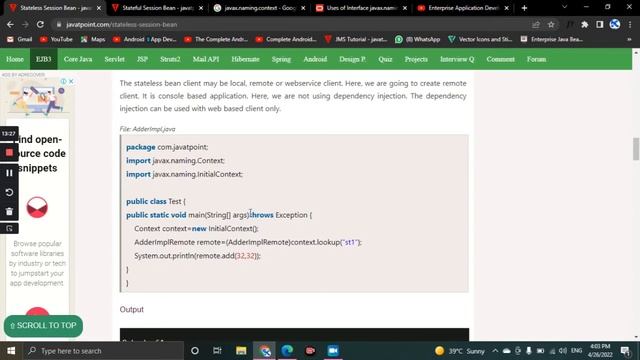Open the Servlet menu item
The image size is (640, 360).
[x=114, y=59]
